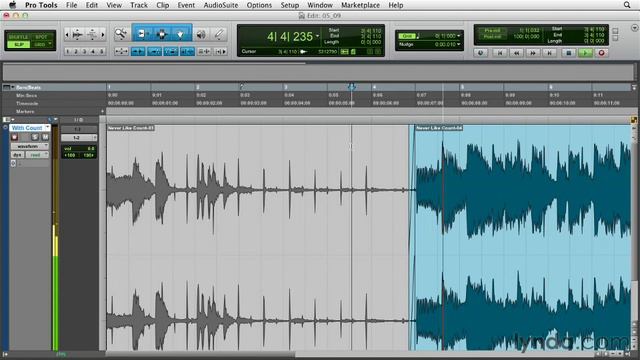640x360 pixels.
Task: Solo the With Count track
Action: coord(35,137)
